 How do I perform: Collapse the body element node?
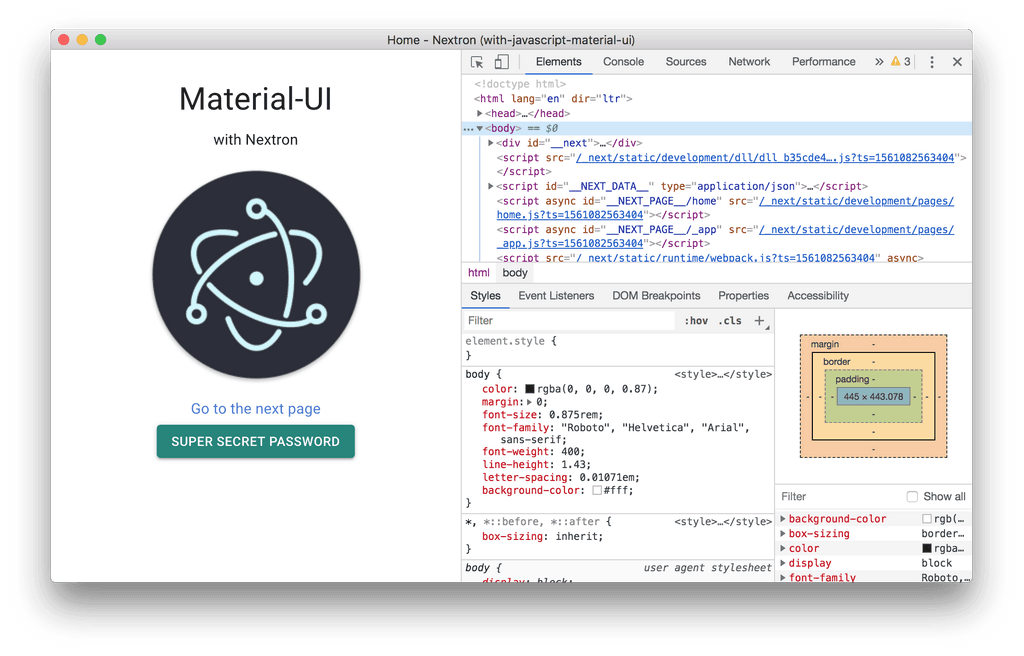coord(480,128)
